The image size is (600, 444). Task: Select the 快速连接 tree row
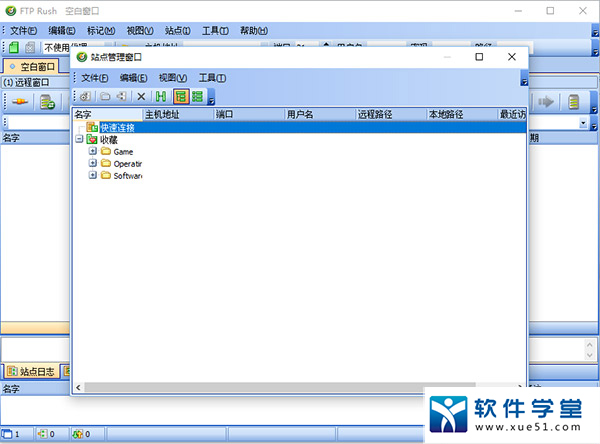(x=299, y=127)
